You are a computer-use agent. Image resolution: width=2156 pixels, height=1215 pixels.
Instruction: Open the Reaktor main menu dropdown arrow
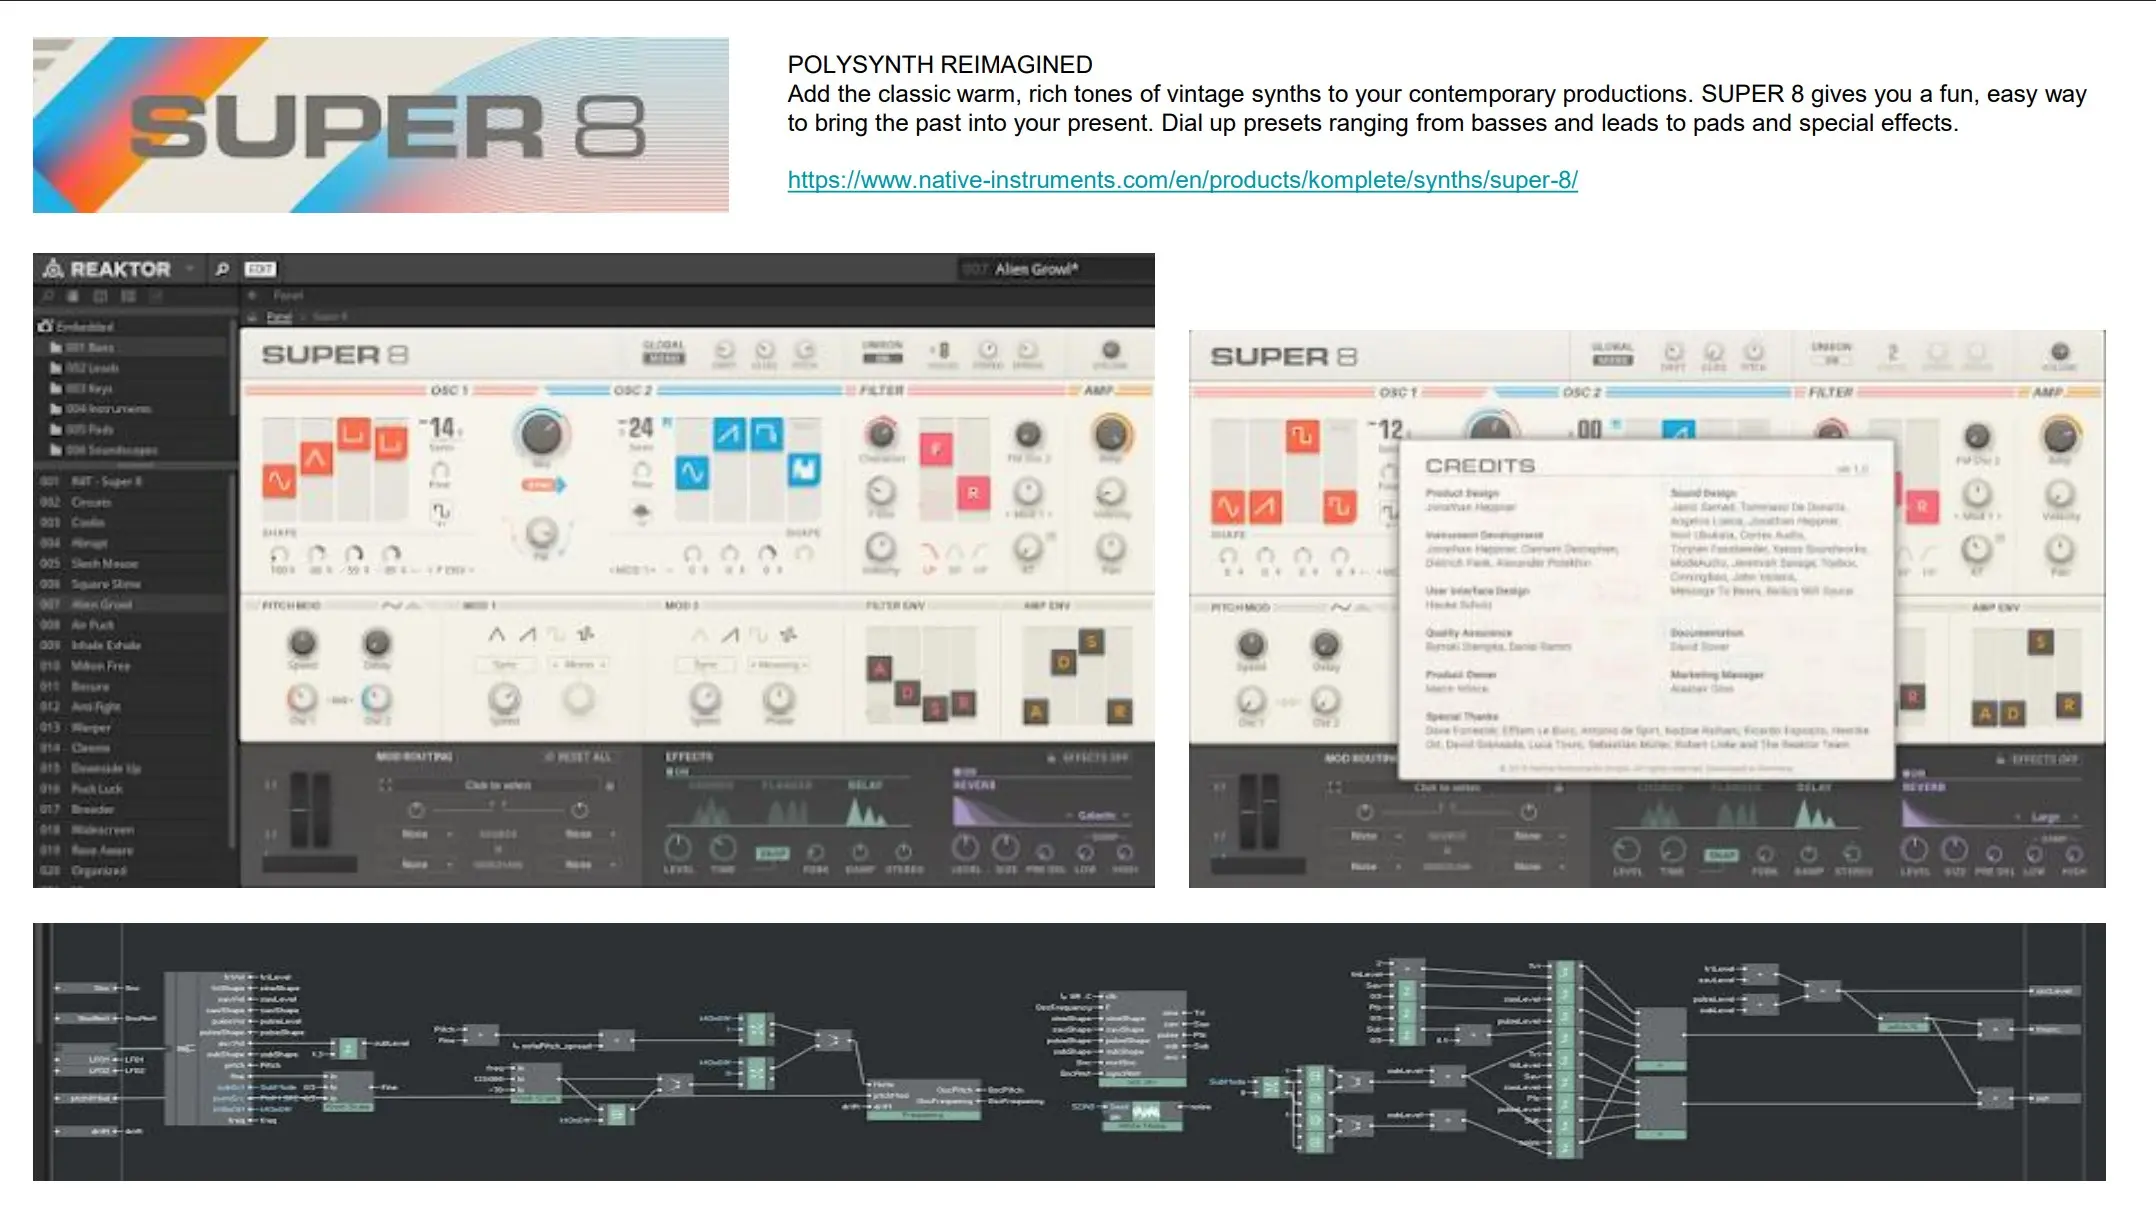pyautogui.click(x=190, y=269)
